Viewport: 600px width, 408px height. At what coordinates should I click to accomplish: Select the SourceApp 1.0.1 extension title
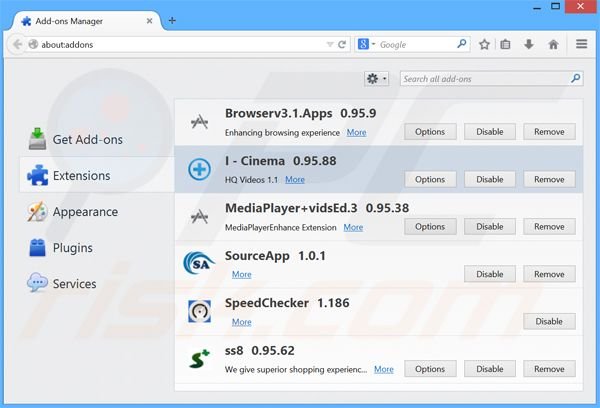[275, 256]
